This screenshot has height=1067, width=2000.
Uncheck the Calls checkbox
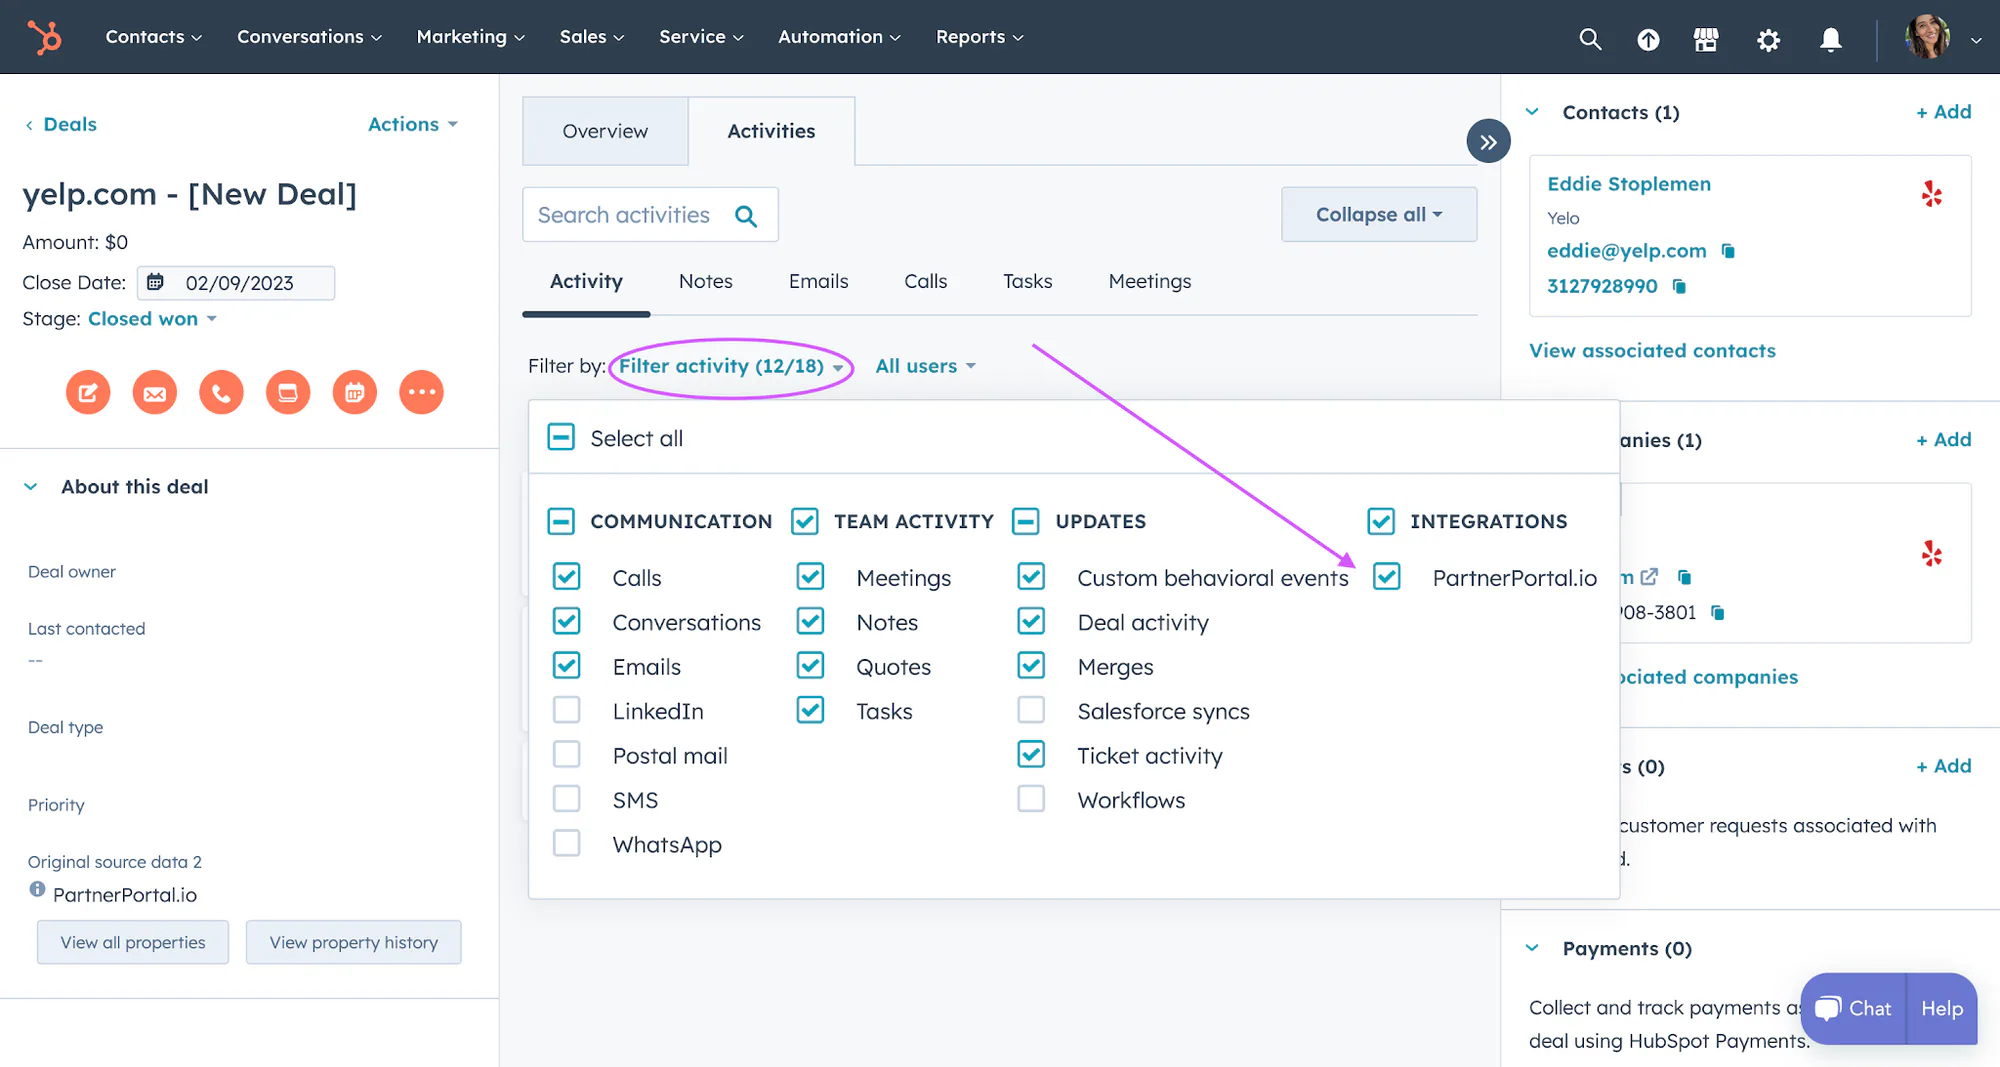[x=567, y=577]
